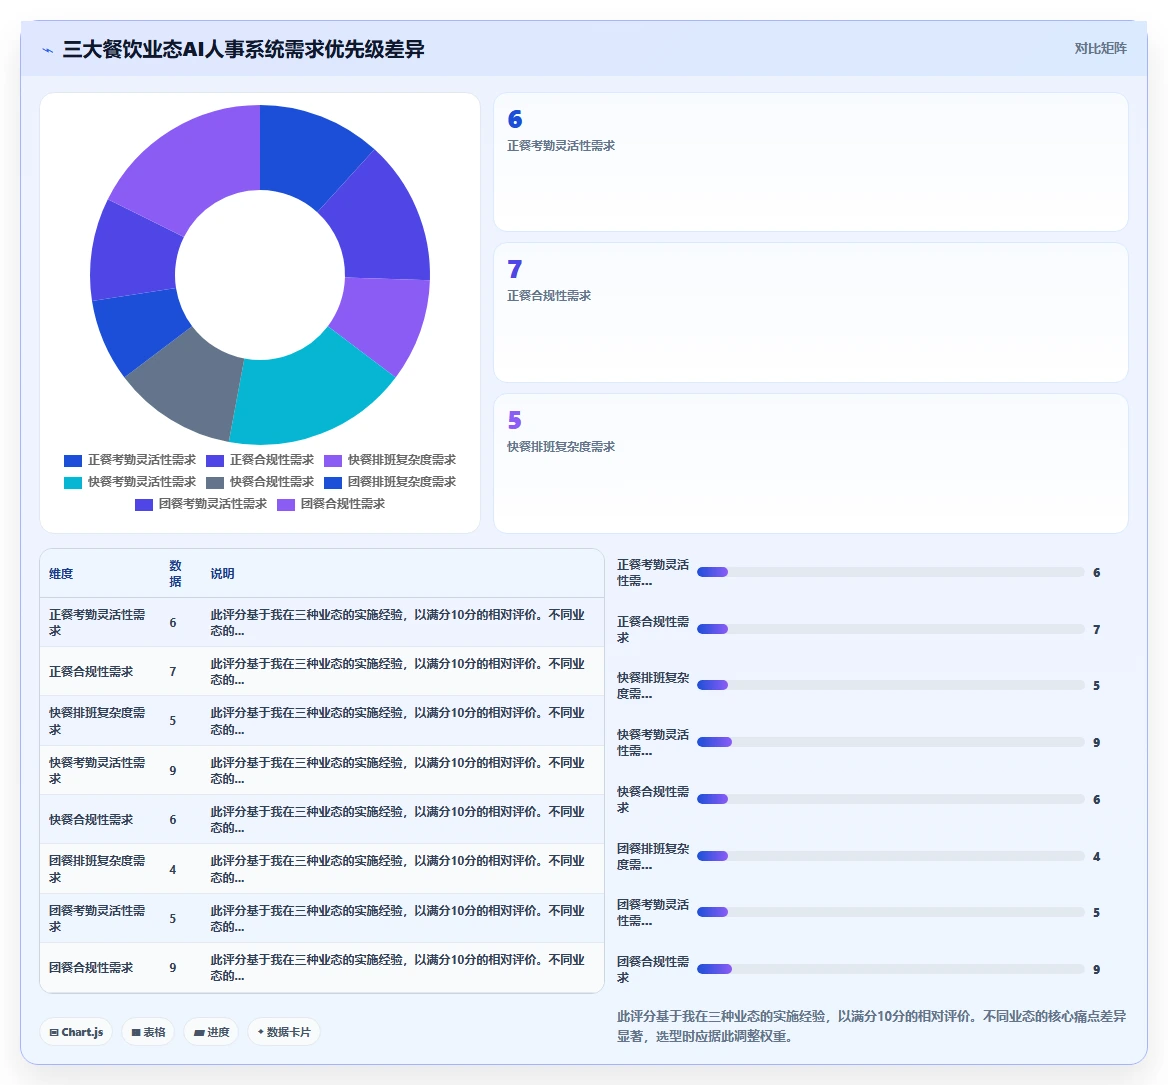The width and height of the screenshot is (1168, 1085).
Task: Select the 表格 tag chip
Action: [148, 1032]
